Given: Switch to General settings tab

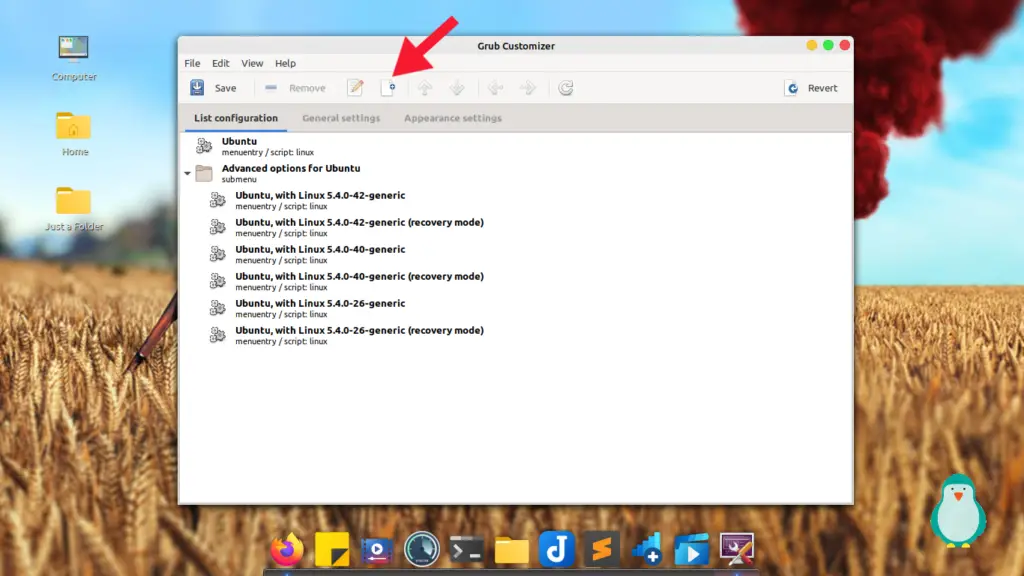Looking at the screenshot, I should click(x=341, y=118).
